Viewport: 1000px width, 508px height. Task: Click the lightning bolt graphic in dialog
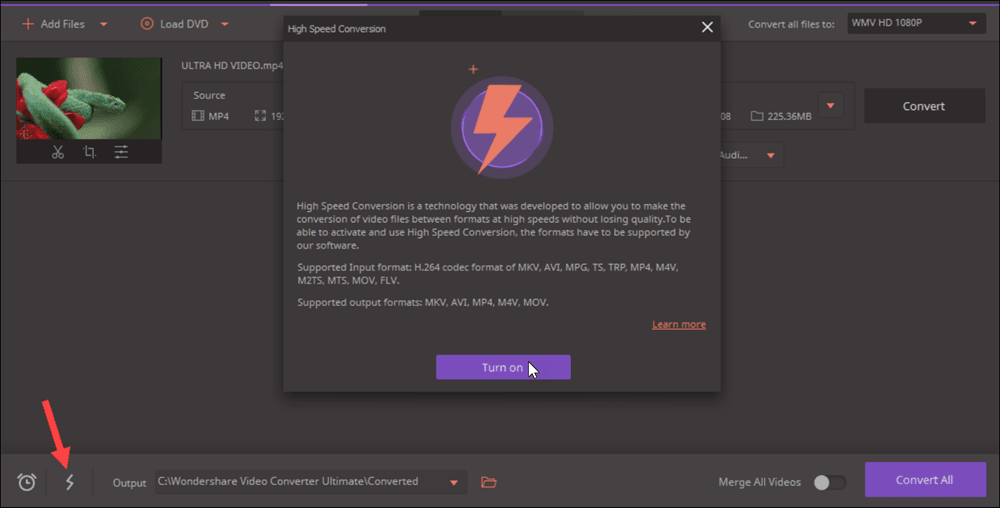point(502,127)
